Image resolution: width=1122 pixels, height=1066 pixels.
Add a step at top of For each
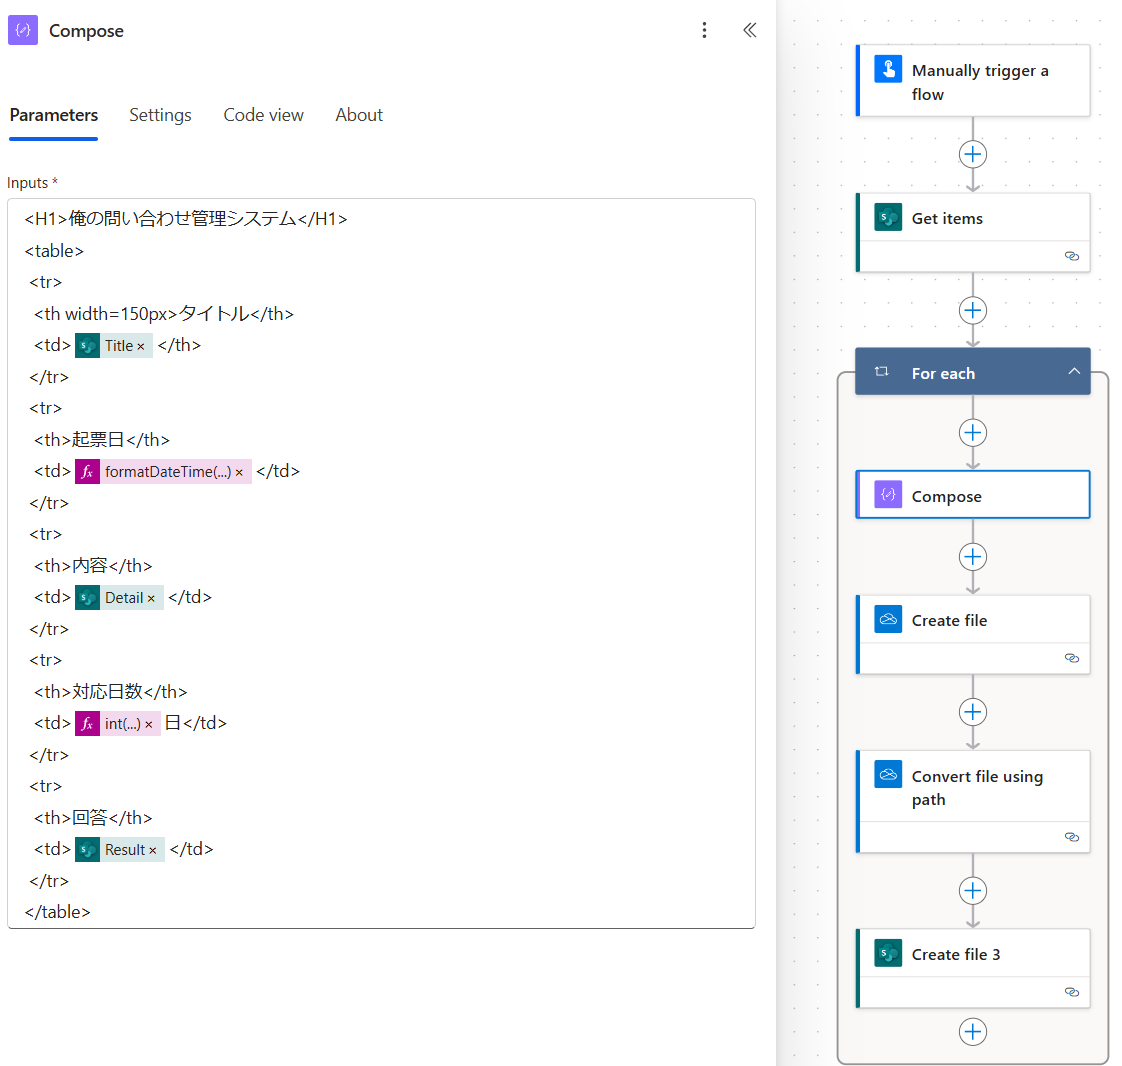972,433
